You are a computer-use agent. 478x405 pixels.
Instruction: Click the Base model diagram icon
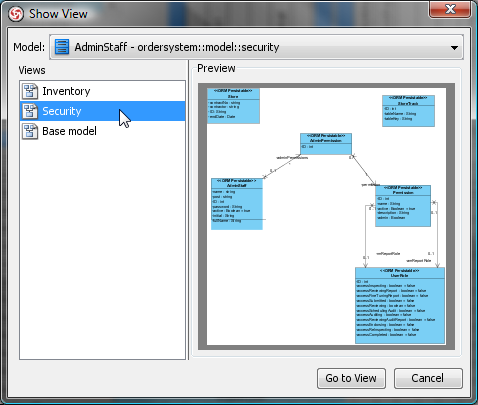(30, 131)
